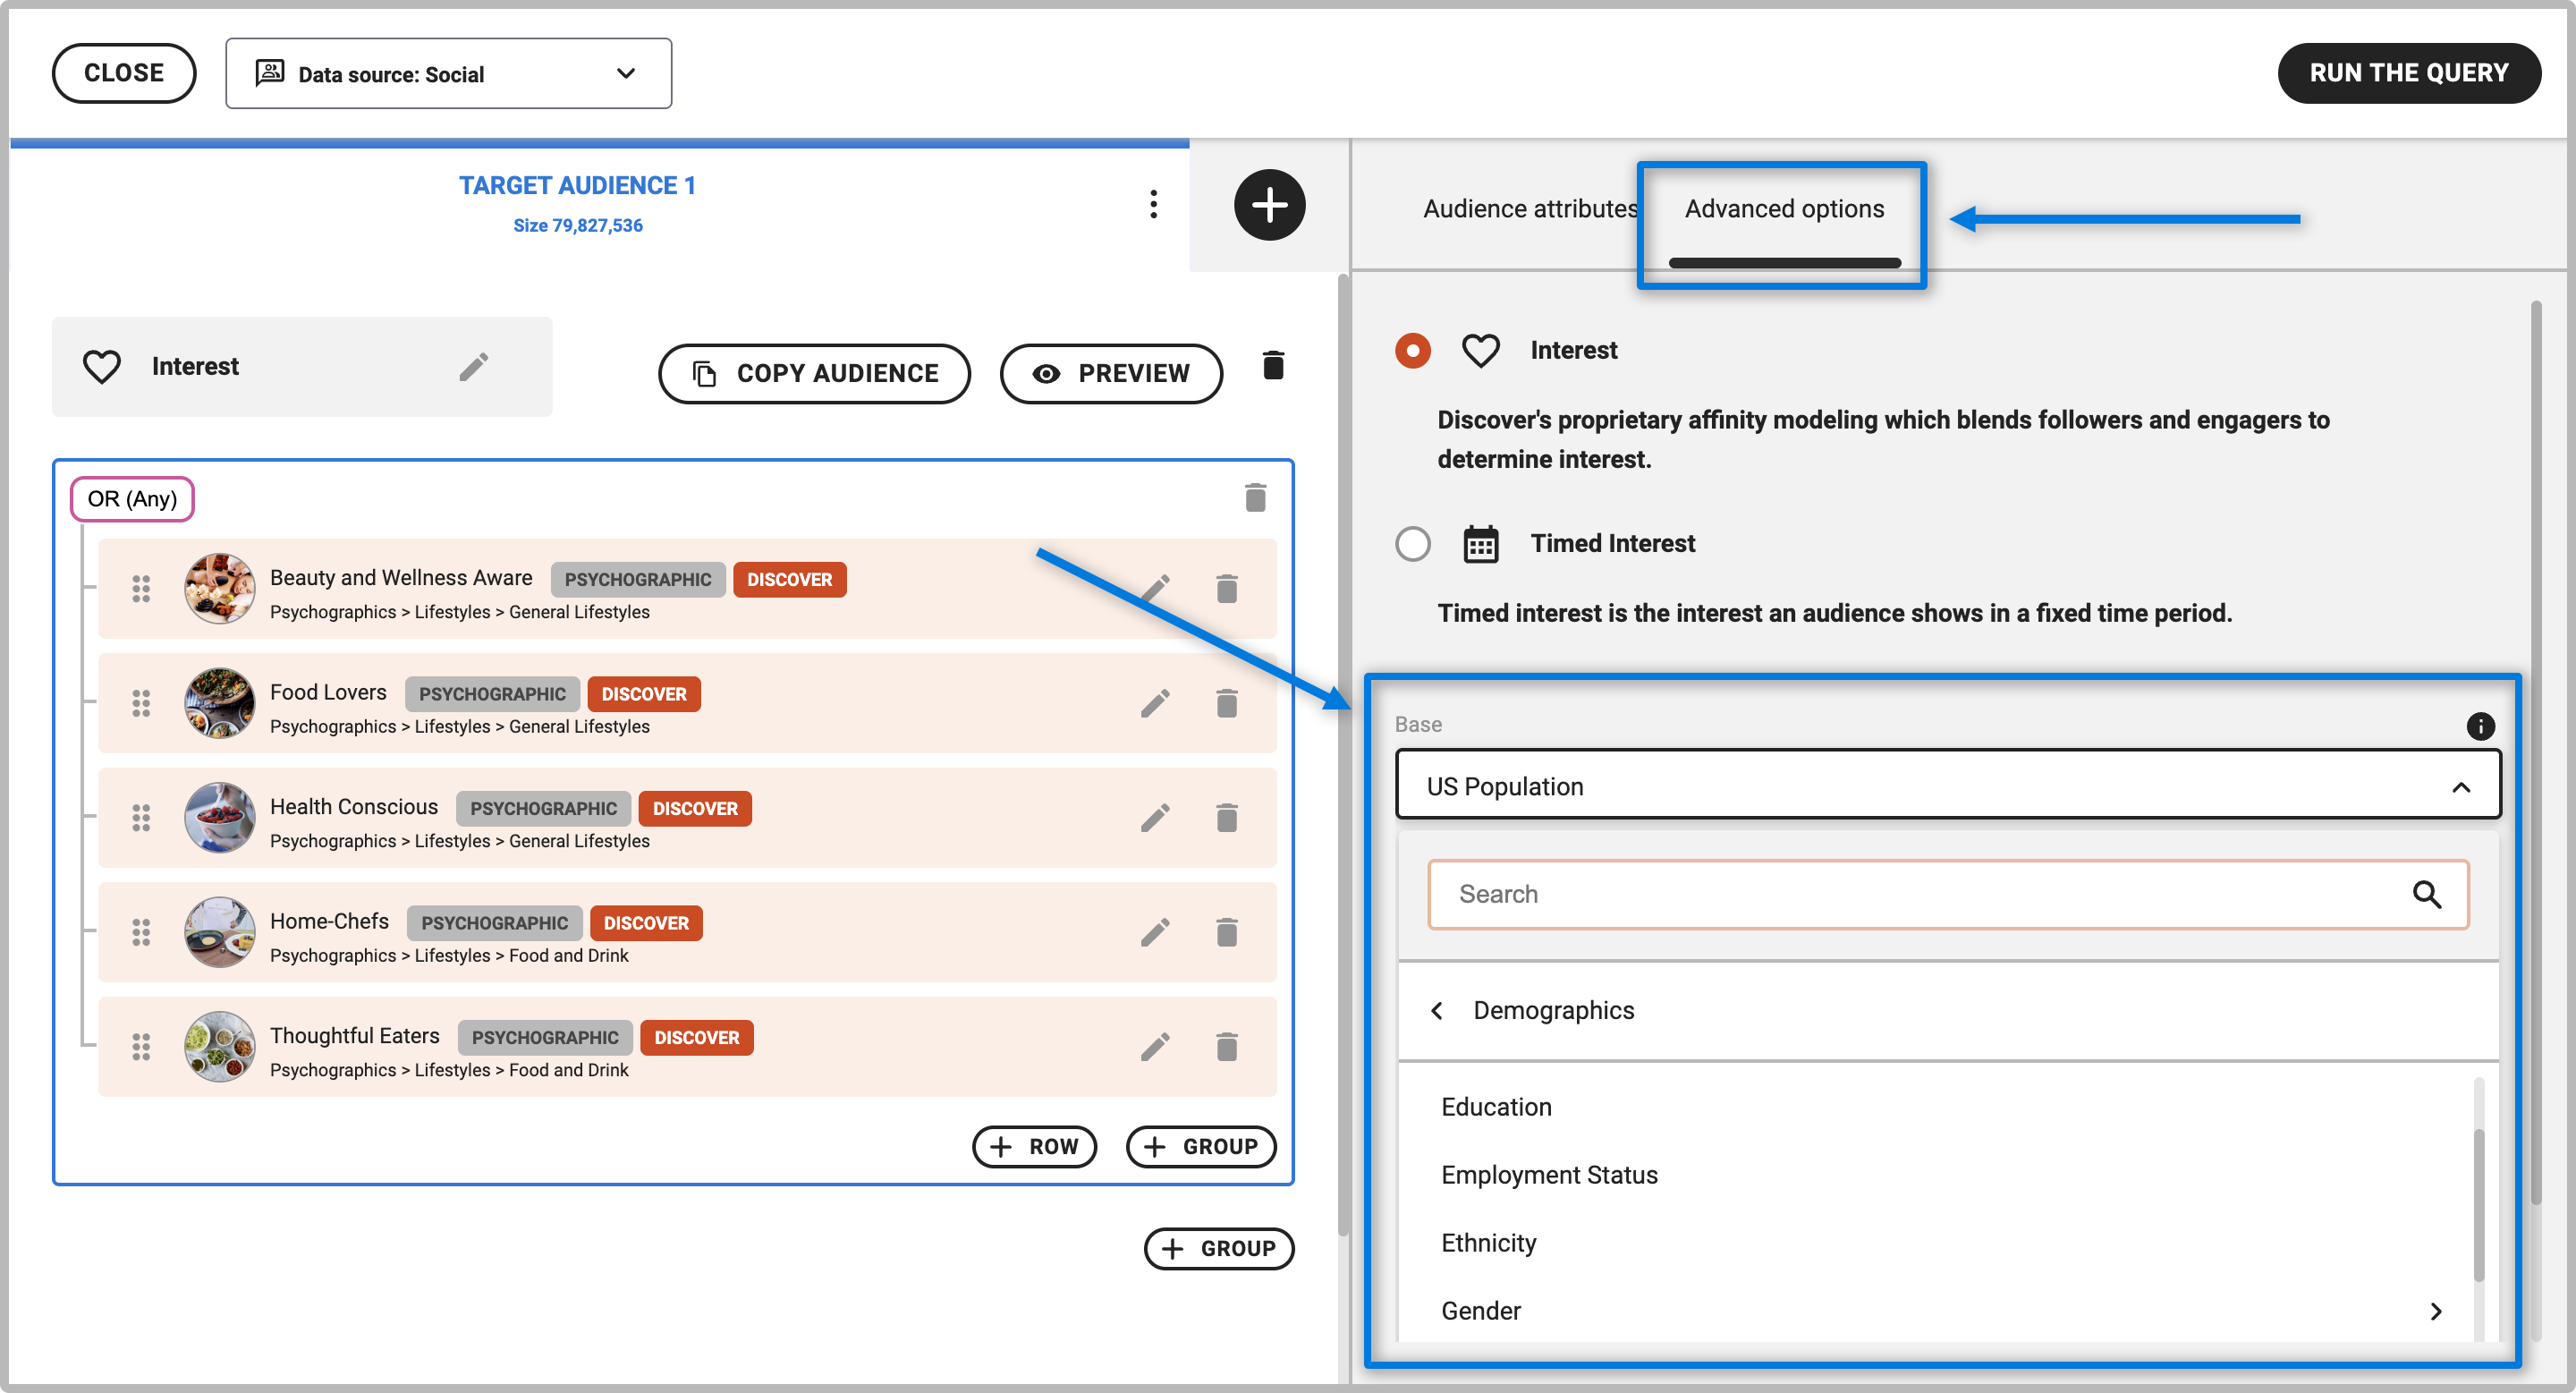Click the Copy Audience button
This screenshot has height=1393, width=2576.
[x=814, y=373]
